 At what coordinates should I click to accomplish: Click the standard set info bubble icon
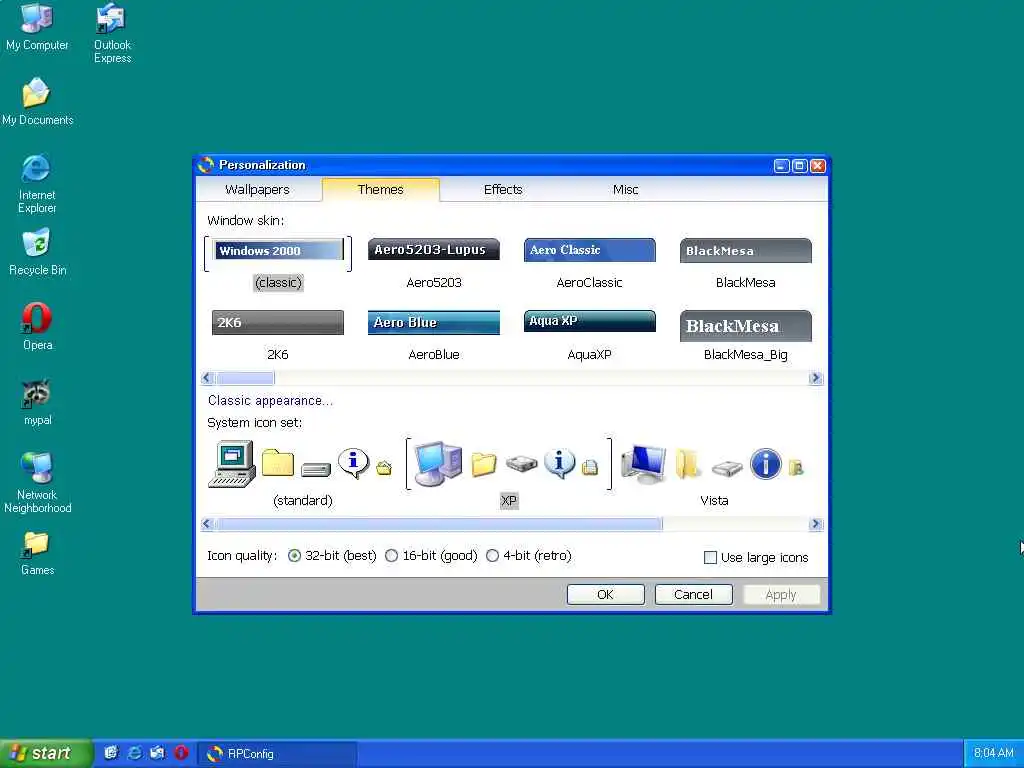353,464
